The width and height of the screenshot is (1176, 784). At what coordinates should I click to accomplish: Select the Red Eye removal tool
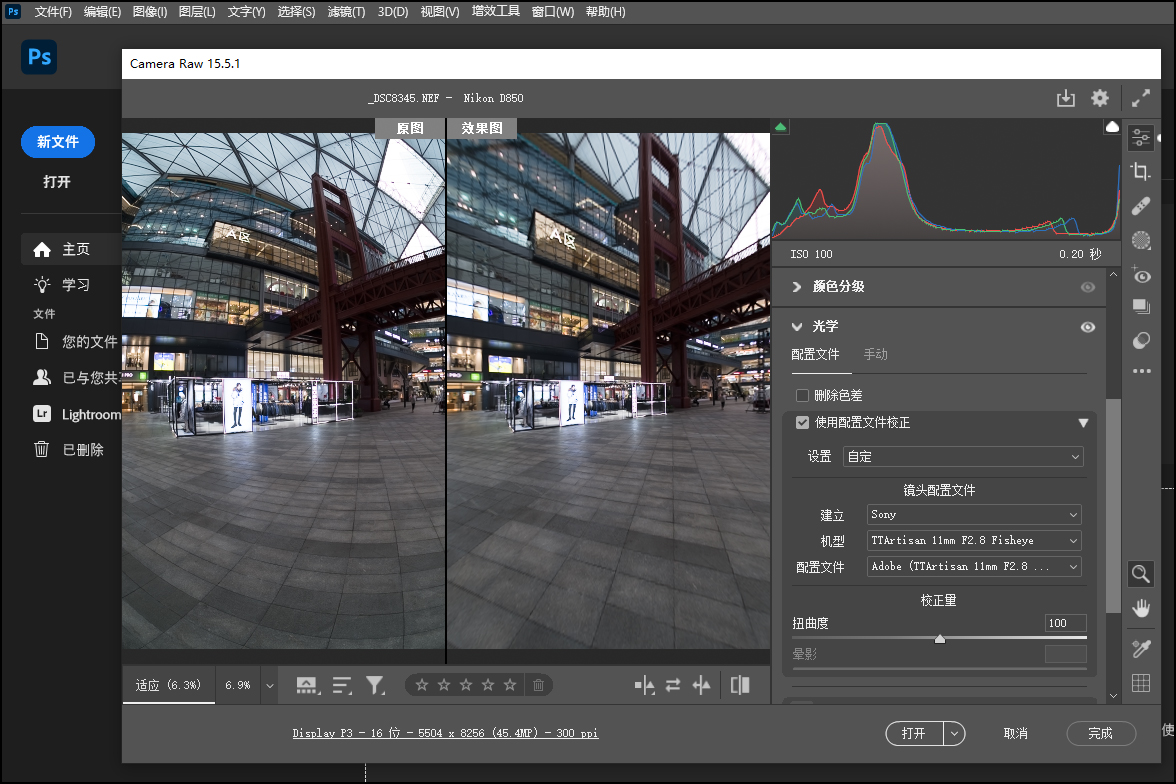tap(1140, 275)
